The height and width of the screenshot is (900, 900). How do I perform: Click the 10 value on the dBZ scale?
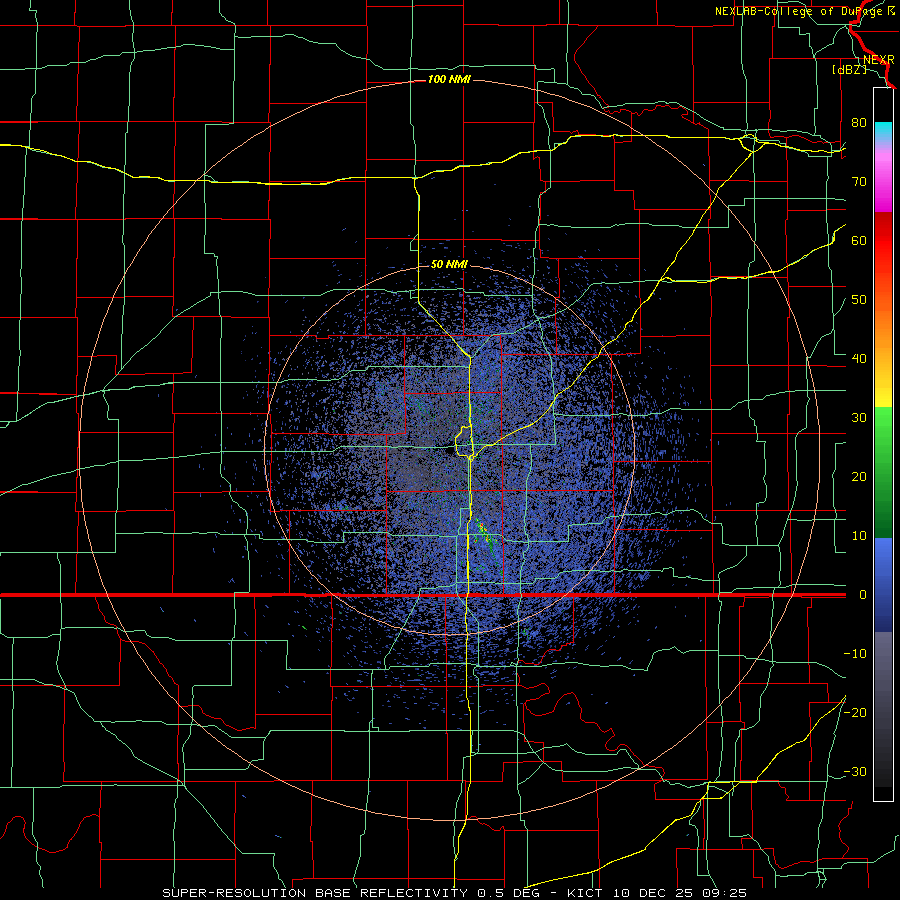click(x=859, y=536)
